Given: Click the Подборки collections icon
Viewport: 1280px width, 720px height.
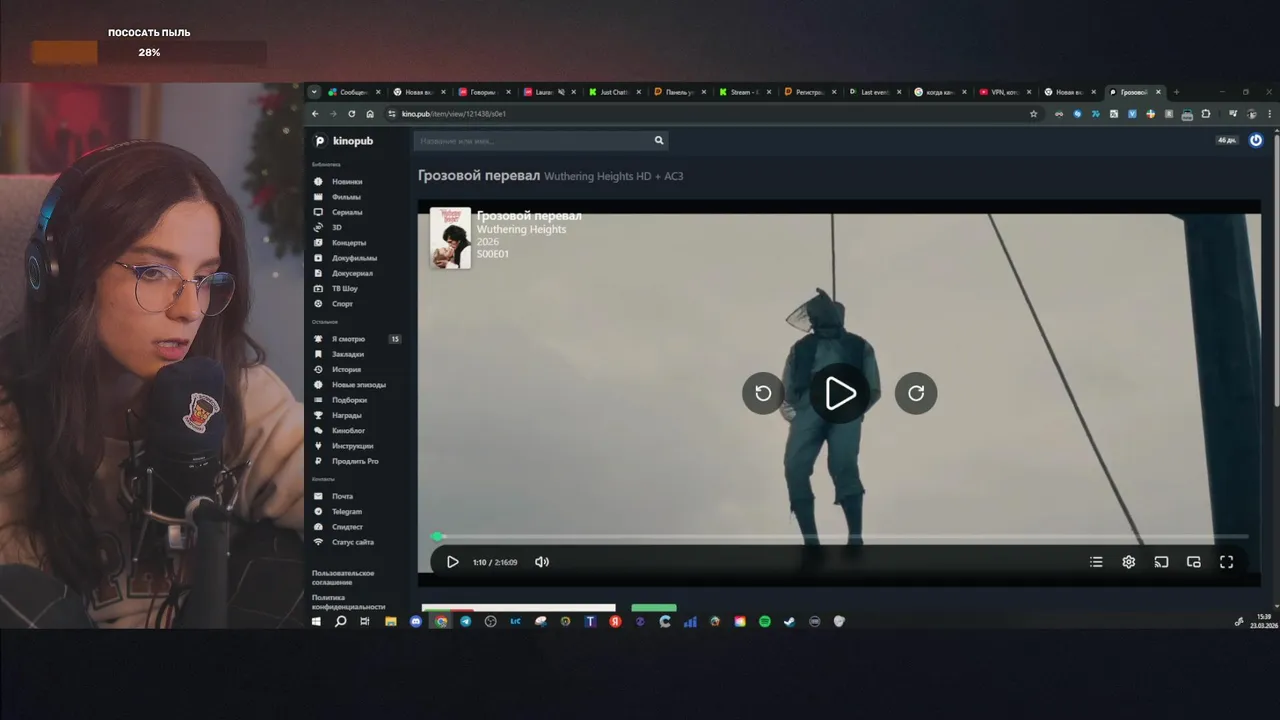Looking at the screenshot, I should pyautogui.click(x=318, y=400).
